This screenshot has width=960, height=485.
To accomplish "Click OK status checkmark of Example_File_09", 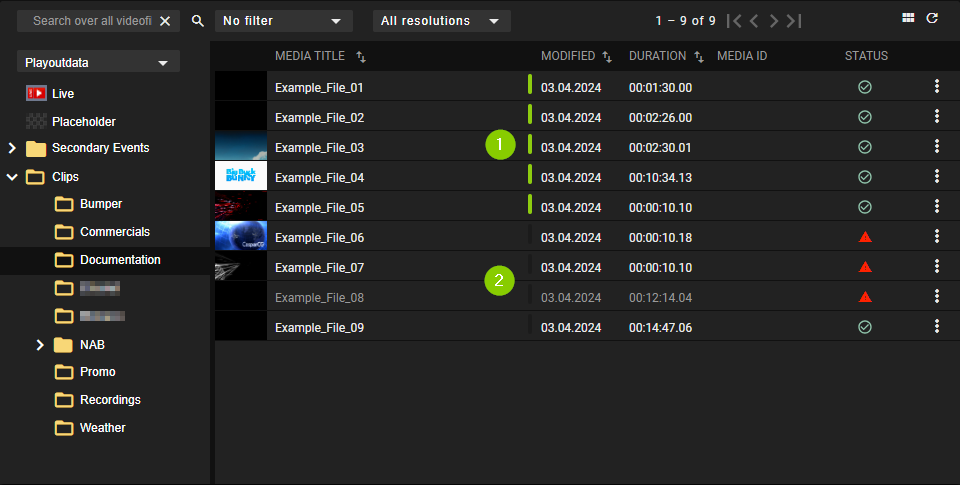I will [864, 327].
